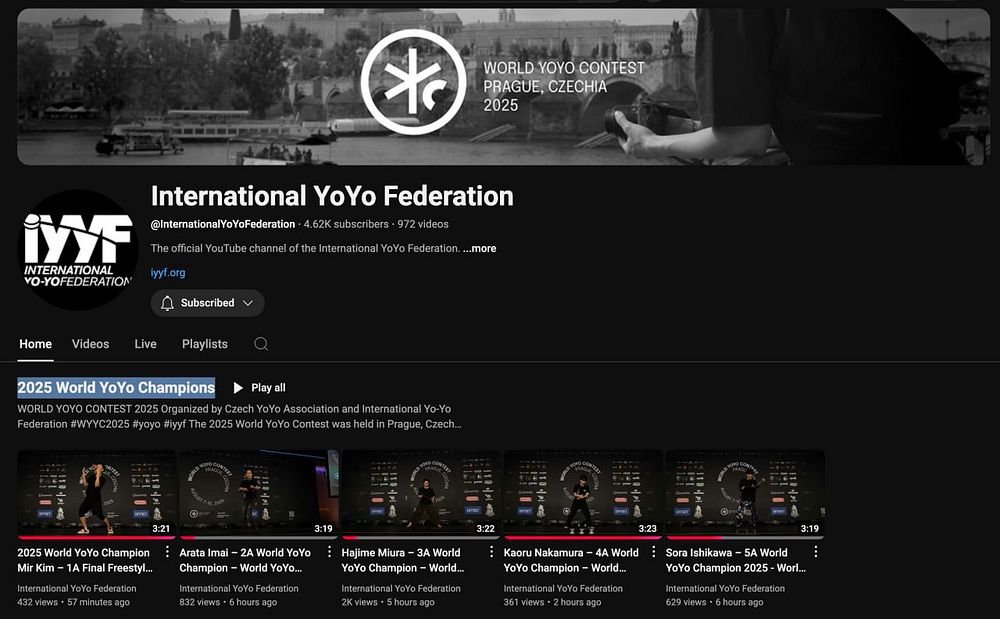The height and width of the screenshot is (619, 1000).
Task: Open the channel search magnifier icon
Action: click(261, 344)
